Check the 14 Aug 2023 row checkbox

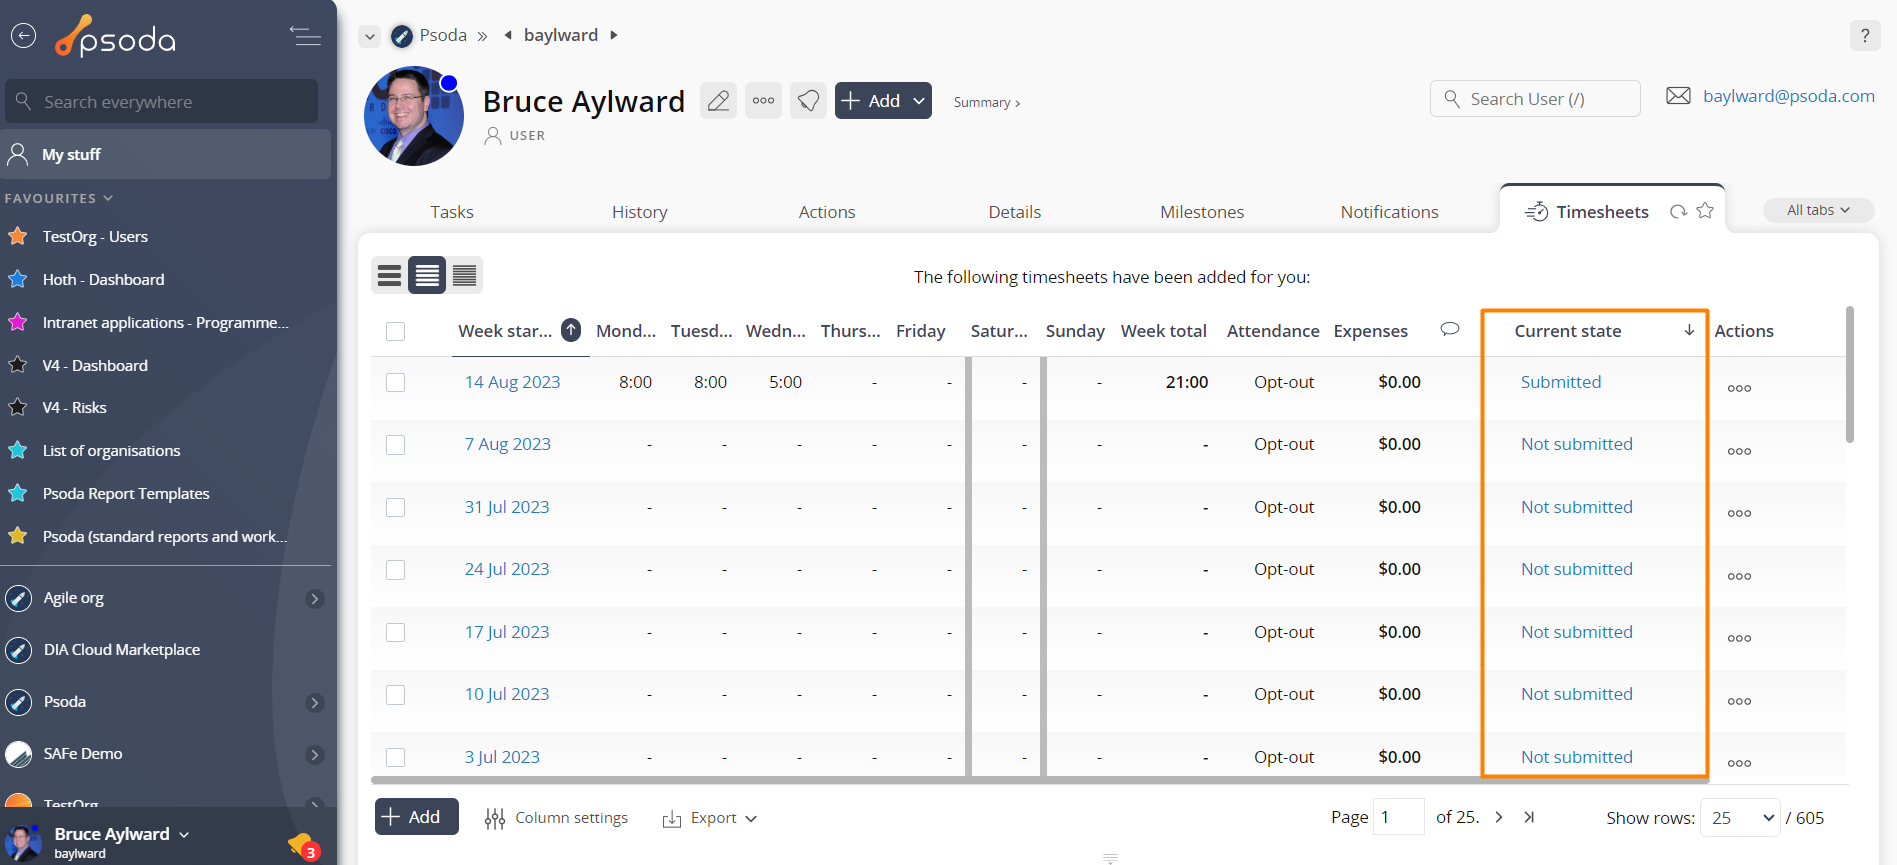[396, 382]
